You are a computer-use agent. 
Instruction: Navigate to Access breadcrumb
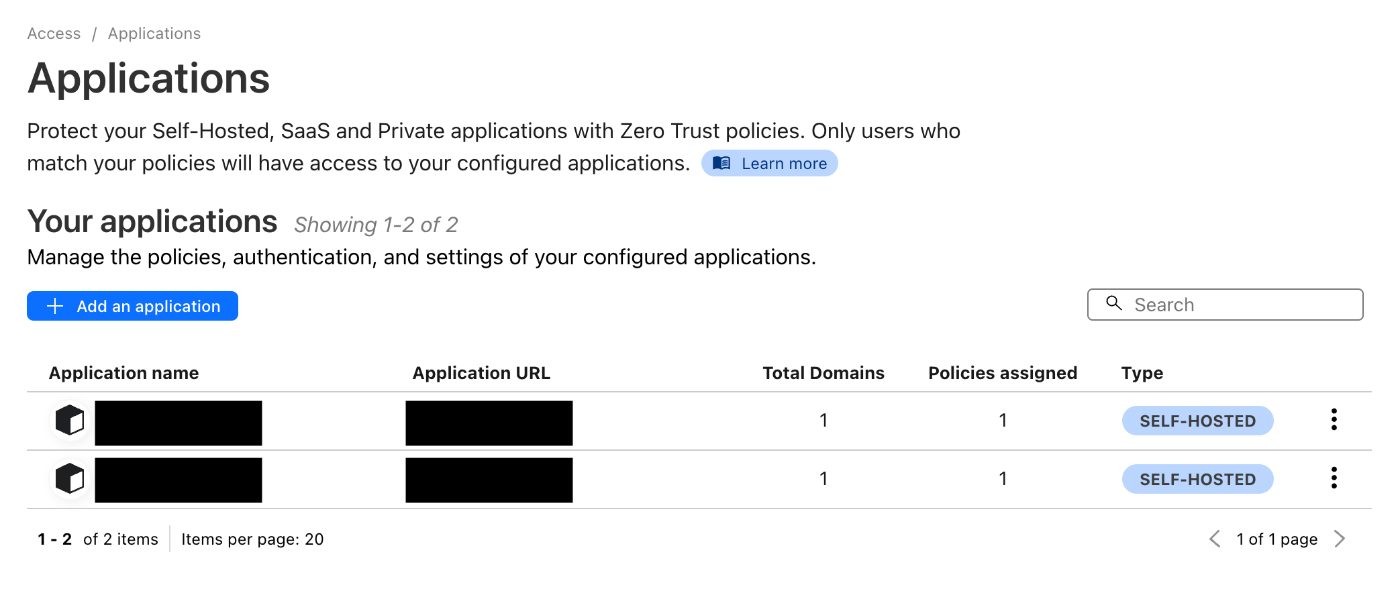(x=54, y=34)
